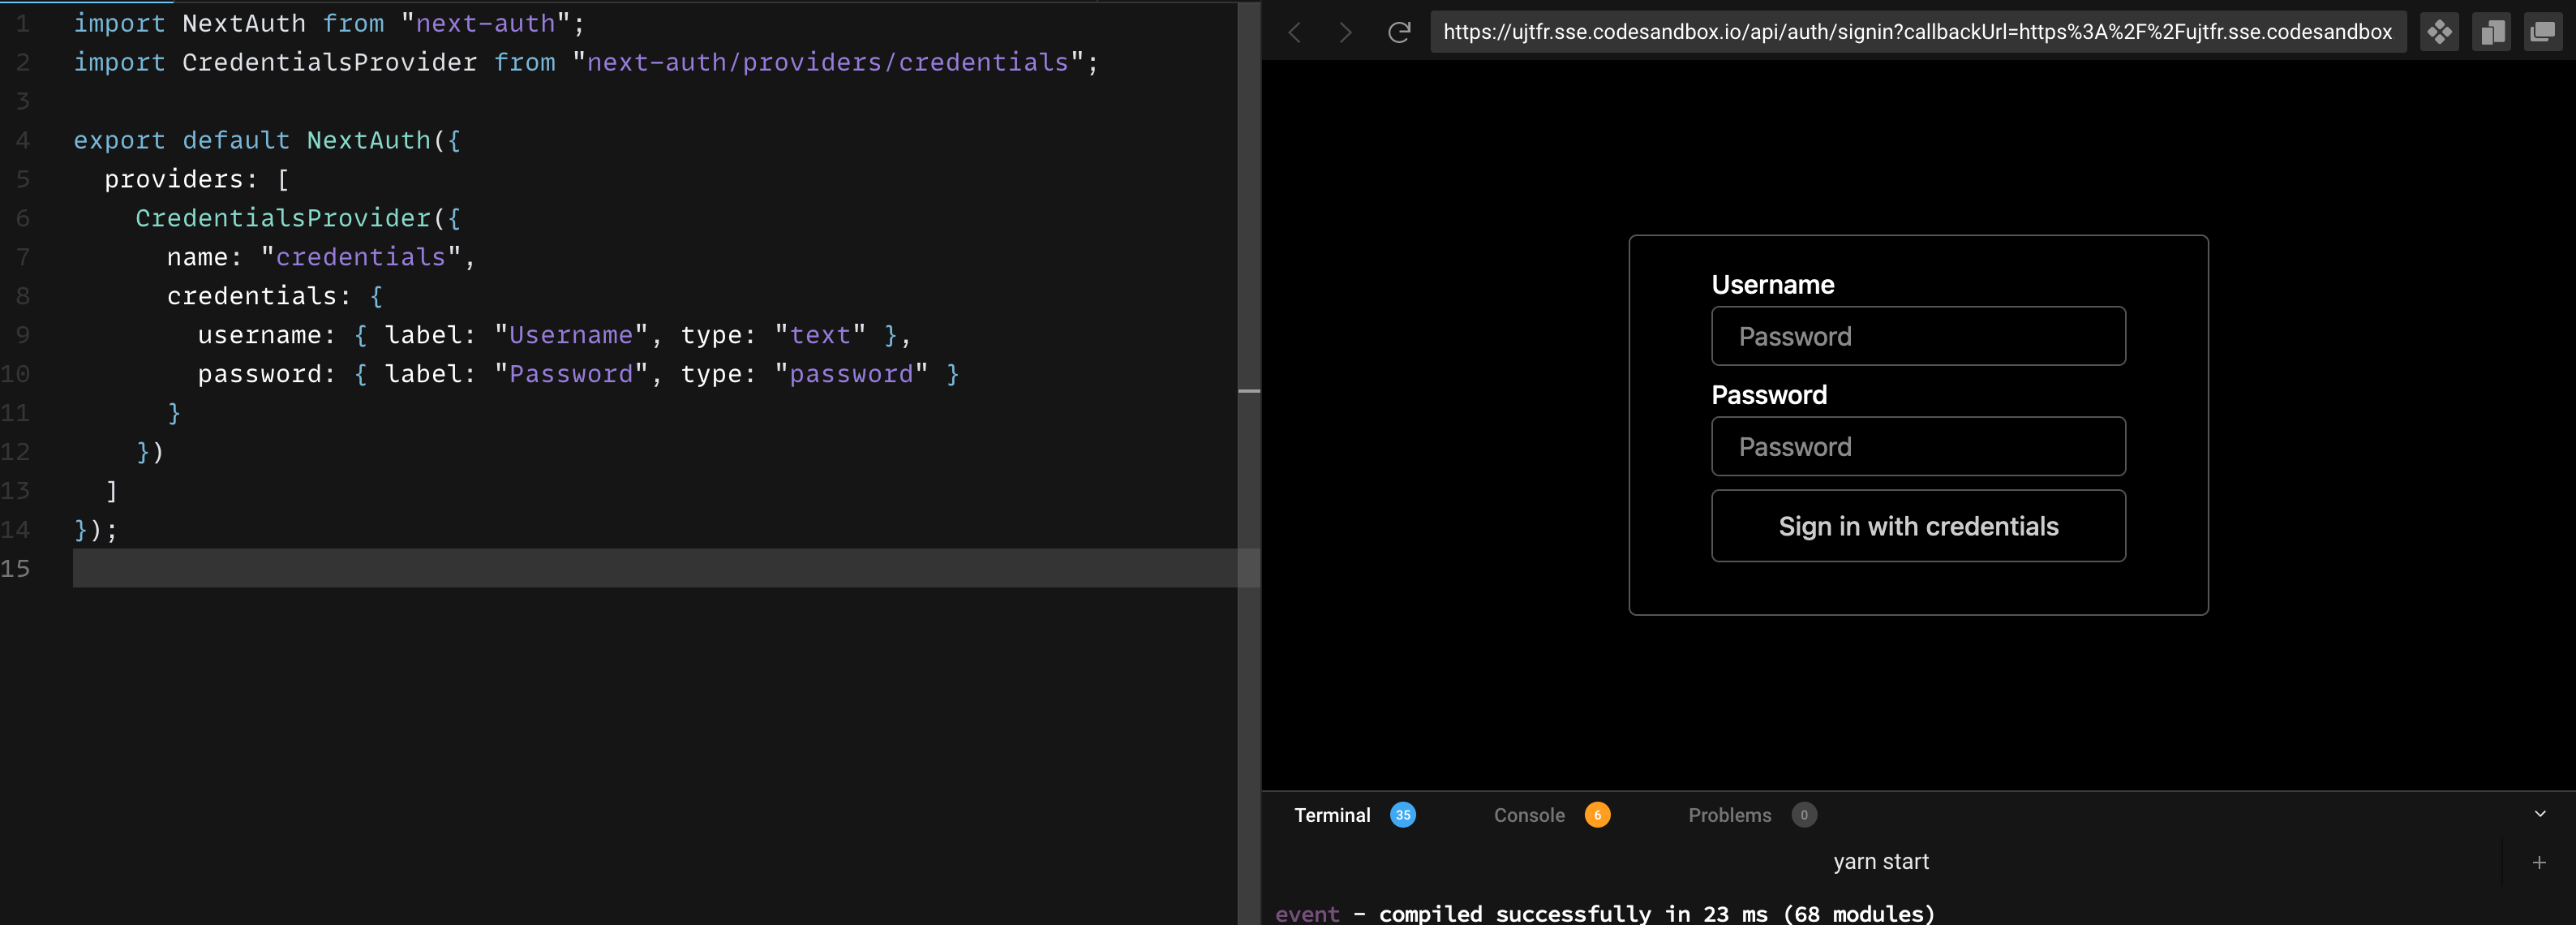2576x925 pixels.
Task: Click the browser forward arrow
Action: 1345,33
